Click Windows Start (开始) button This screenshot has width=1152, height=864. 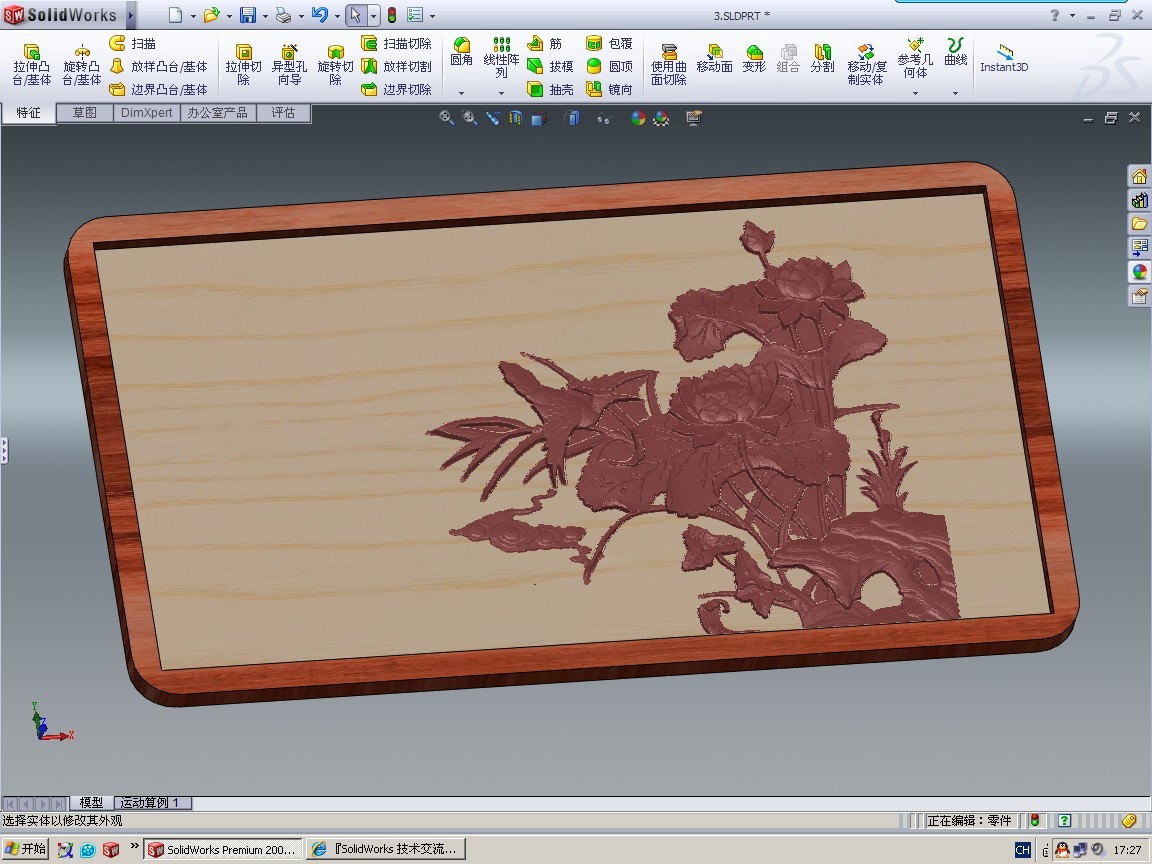coord(25,849)
